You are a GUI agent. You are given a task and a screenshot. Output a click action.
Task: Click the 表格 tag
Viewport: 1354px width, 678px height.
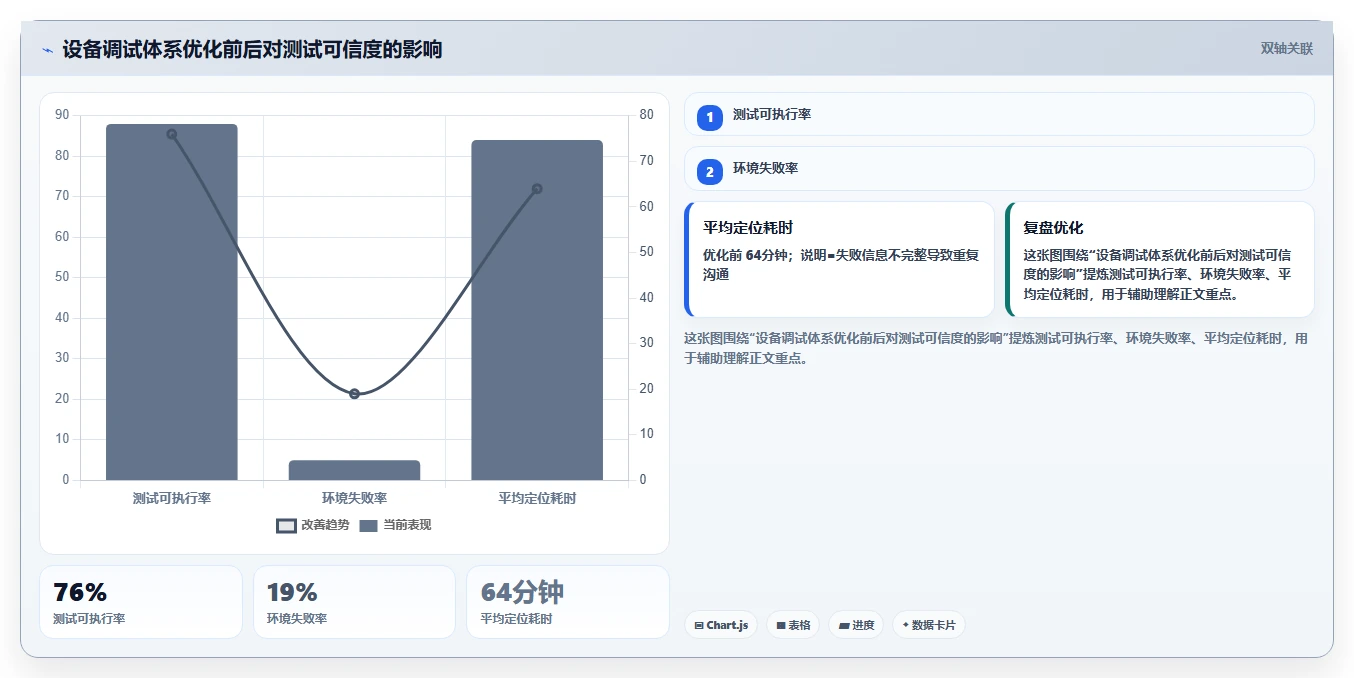click(793, 625)
